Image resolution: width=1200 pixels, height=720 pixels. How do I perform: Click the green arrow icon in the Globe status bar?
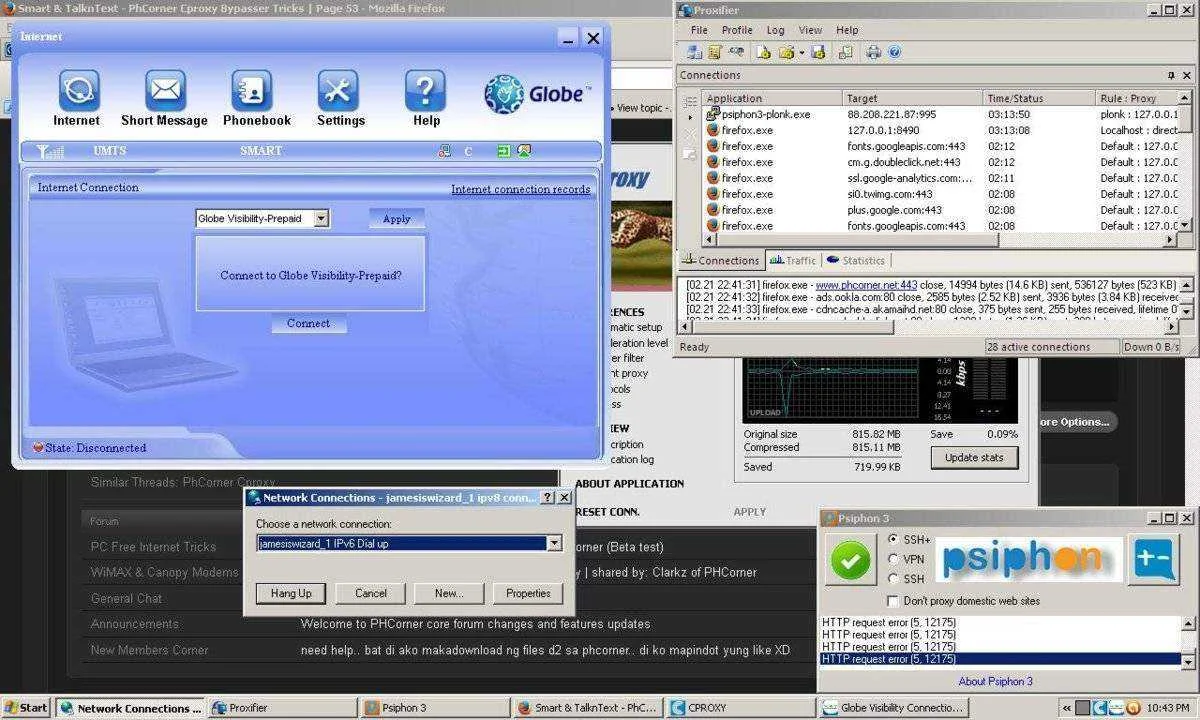(503, 151)
